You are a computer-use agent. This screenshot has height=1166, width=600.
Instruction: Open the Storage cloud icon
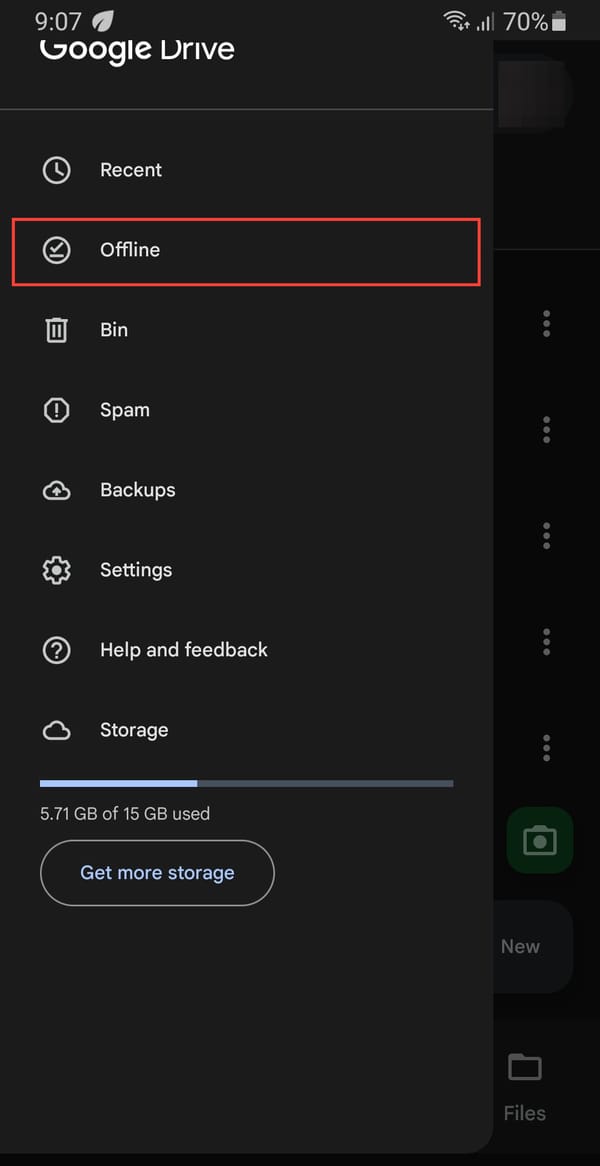(x=57, y=730)
